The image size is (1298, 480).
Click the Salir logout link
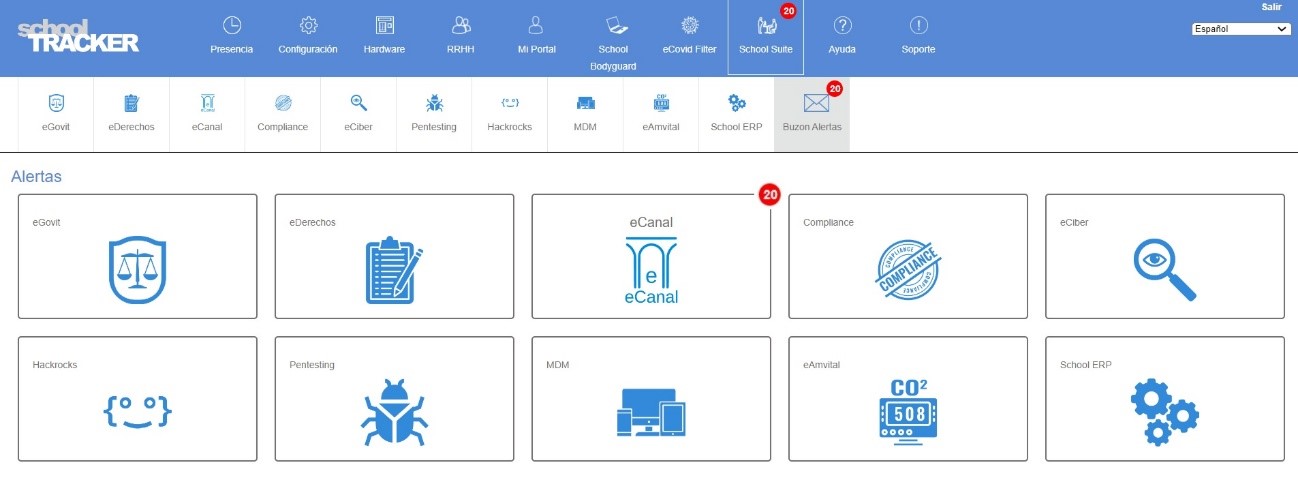coord(1271,7)
